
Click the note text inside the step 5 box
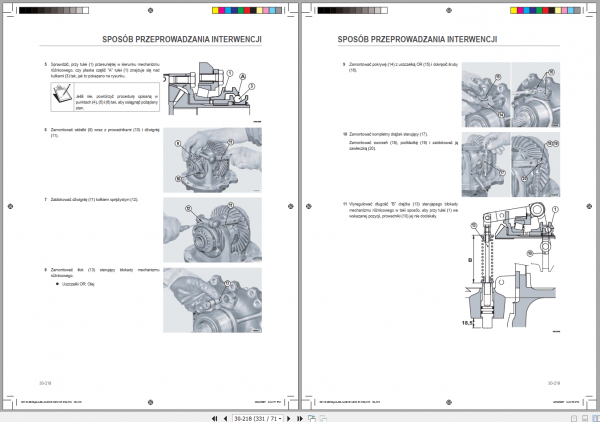[x=117, y=102]
